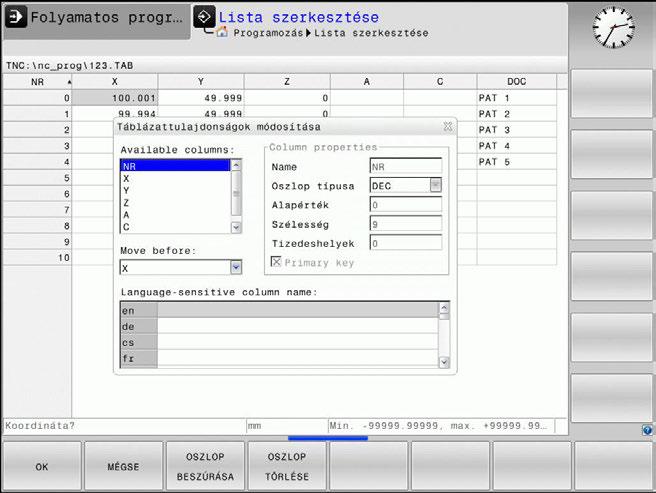
Task: Click the Y column header
Action: point(201,82)
